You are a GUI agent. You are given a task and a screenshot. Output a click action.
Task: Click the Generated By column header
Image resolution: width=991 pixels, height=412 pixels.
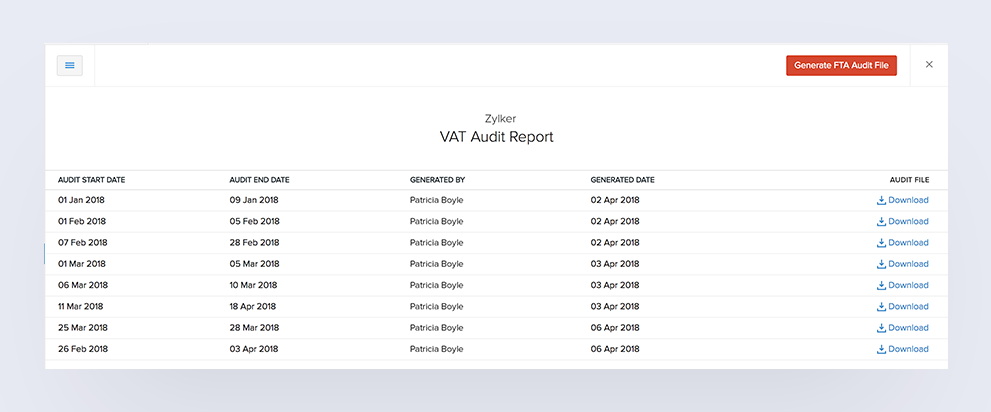(437, 180)
